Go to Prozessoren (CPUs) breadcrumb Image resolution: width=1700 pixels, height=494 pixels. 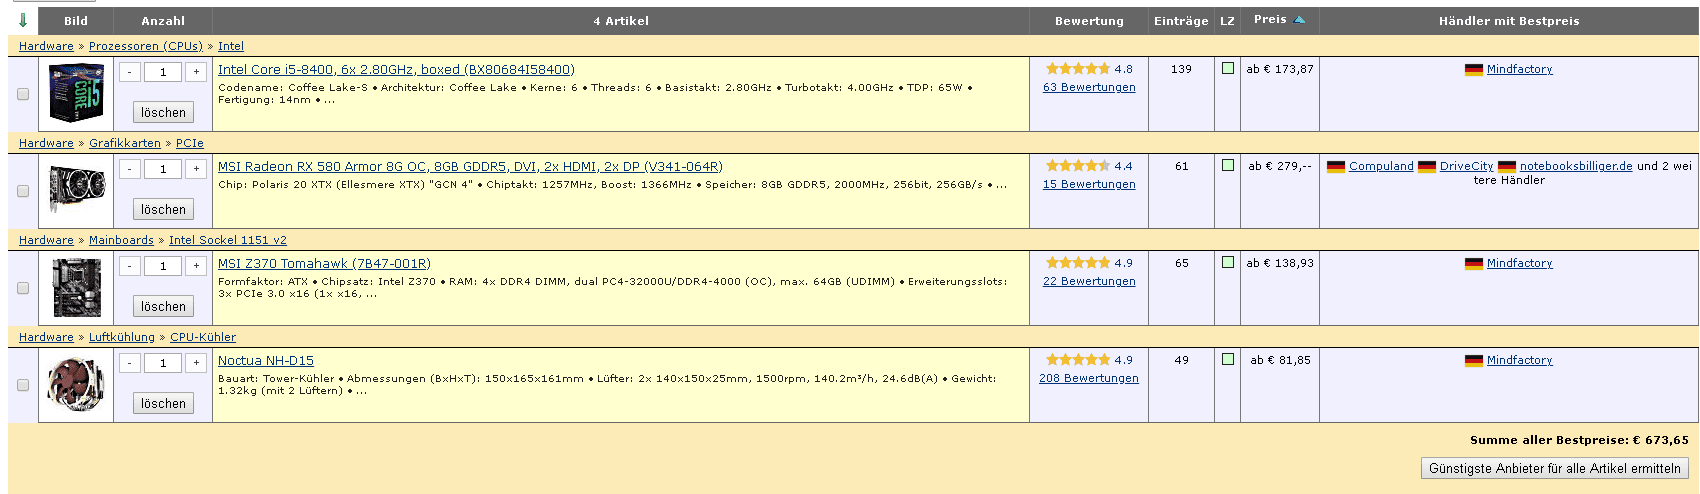pos(146,46)
